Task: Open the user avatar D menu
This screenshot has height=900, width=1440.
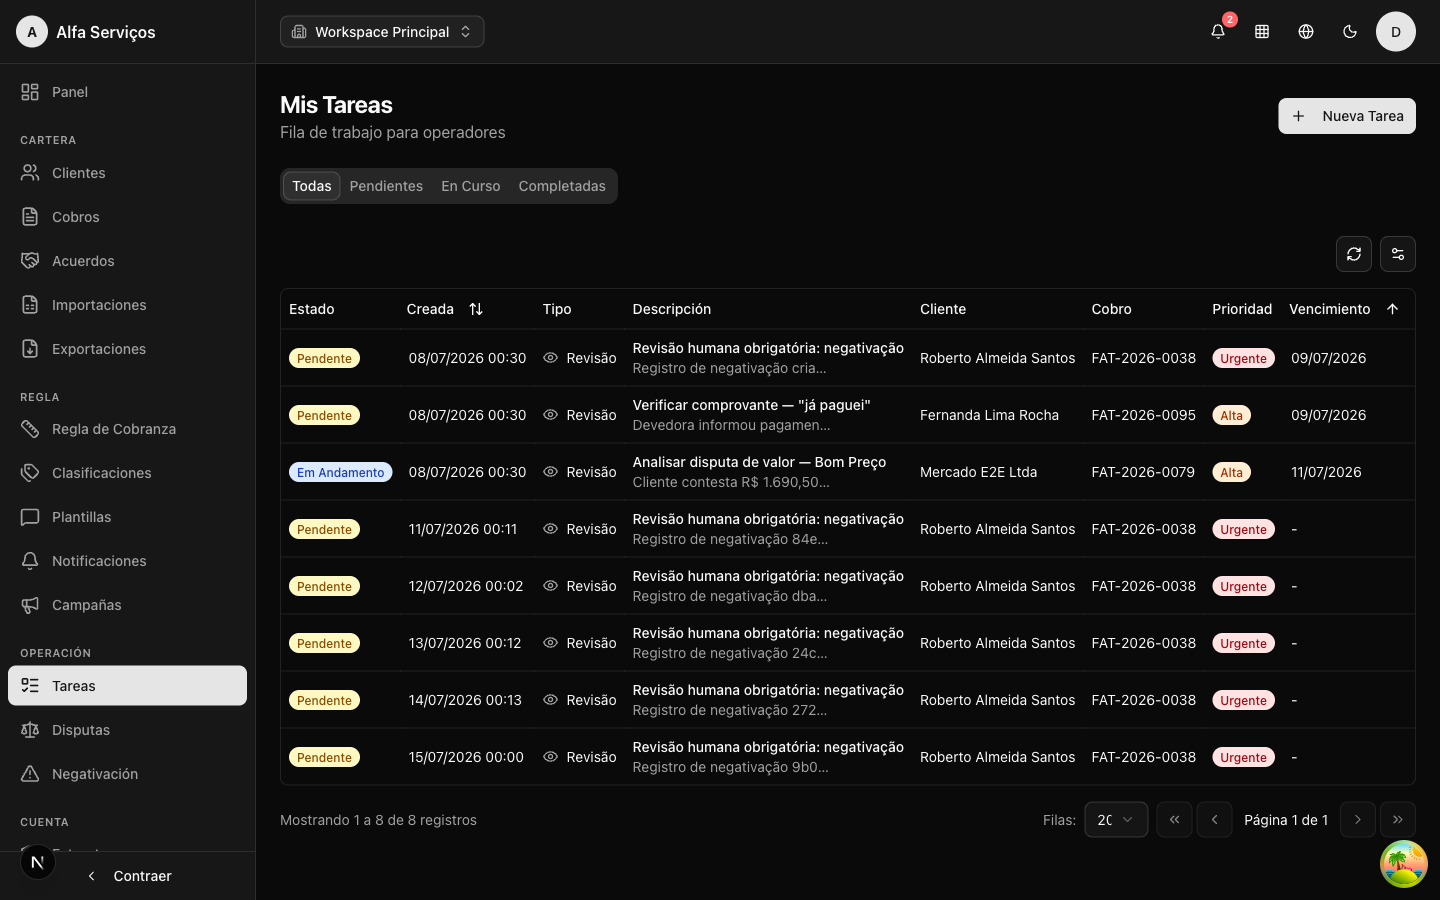Action: click(1396, 32)
